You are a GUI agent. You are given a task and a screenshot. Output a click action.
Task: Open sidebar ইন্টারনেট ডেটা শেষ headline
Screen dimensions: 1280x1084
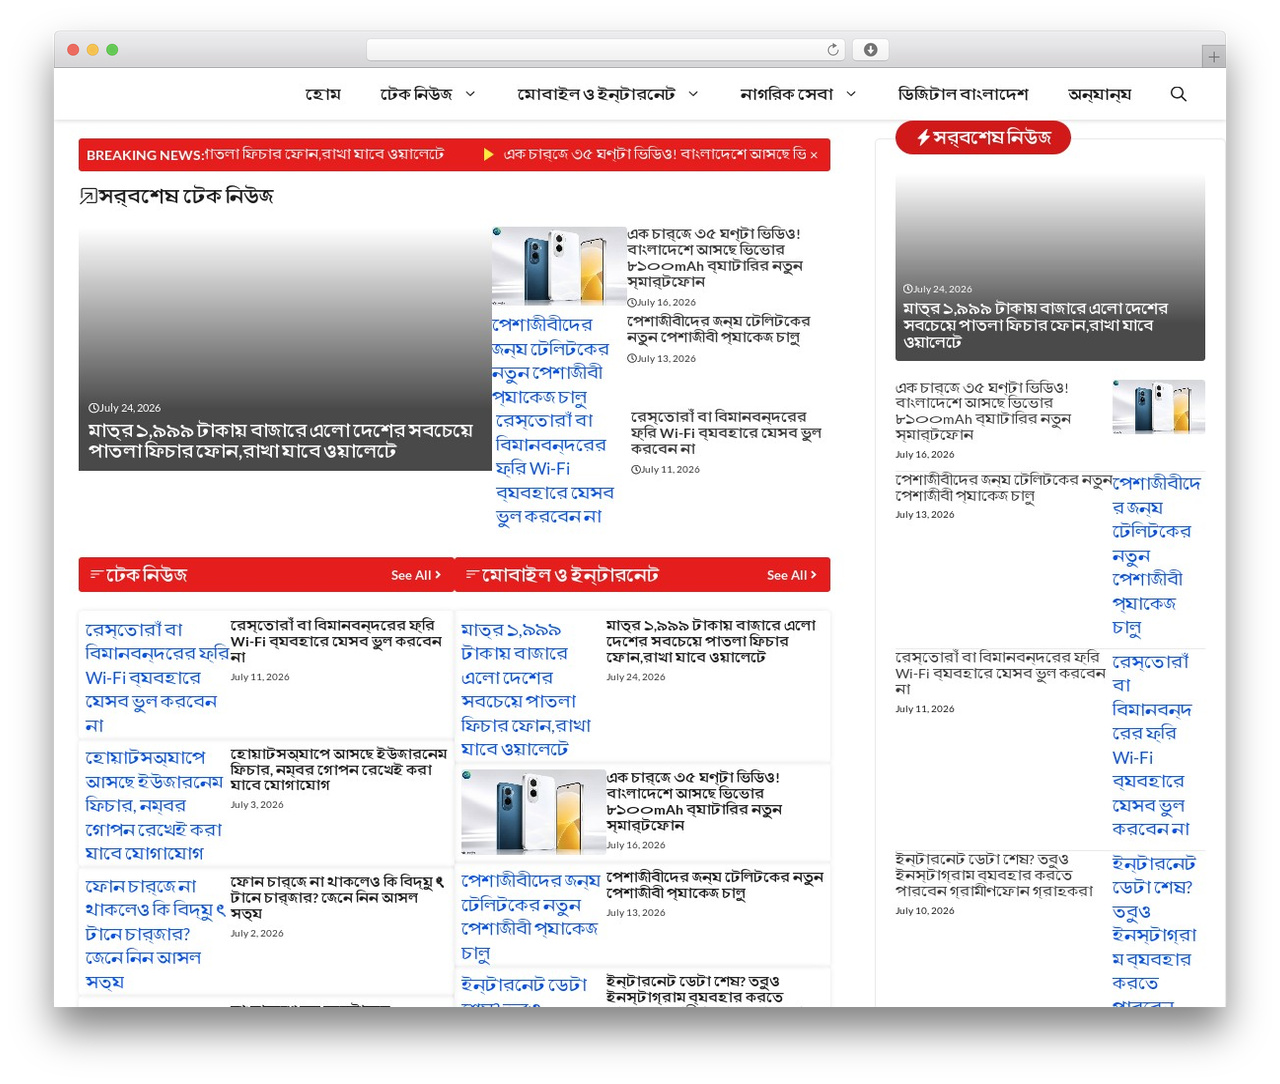993,875
